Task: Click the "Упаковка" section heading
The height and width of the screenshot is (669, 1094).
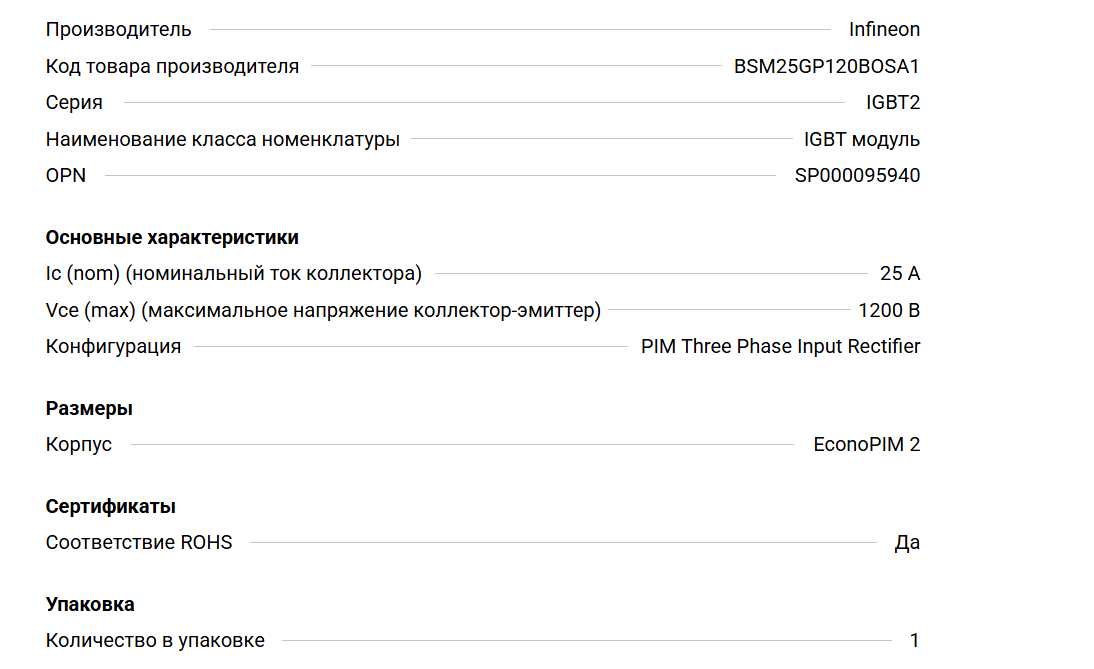Action: [90, 605]
